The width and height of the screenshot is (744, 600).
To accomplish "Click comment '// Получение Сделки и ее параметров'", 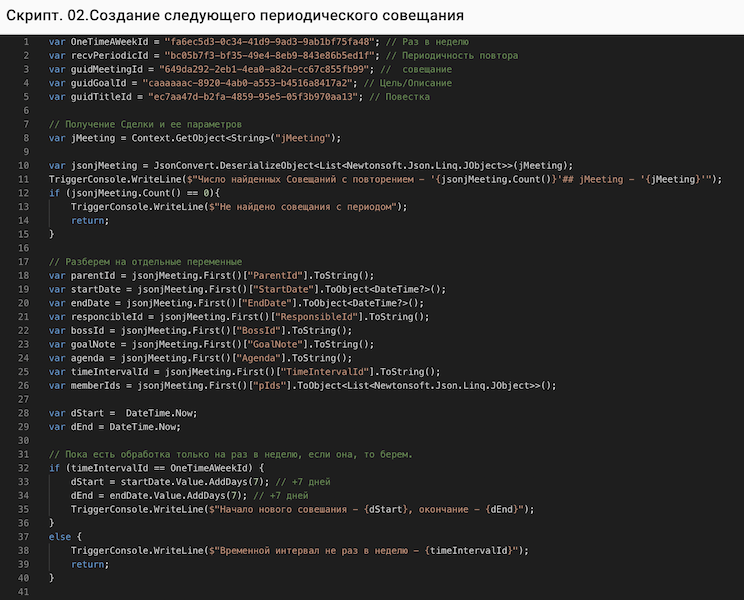I will click(x=145, y=124).
